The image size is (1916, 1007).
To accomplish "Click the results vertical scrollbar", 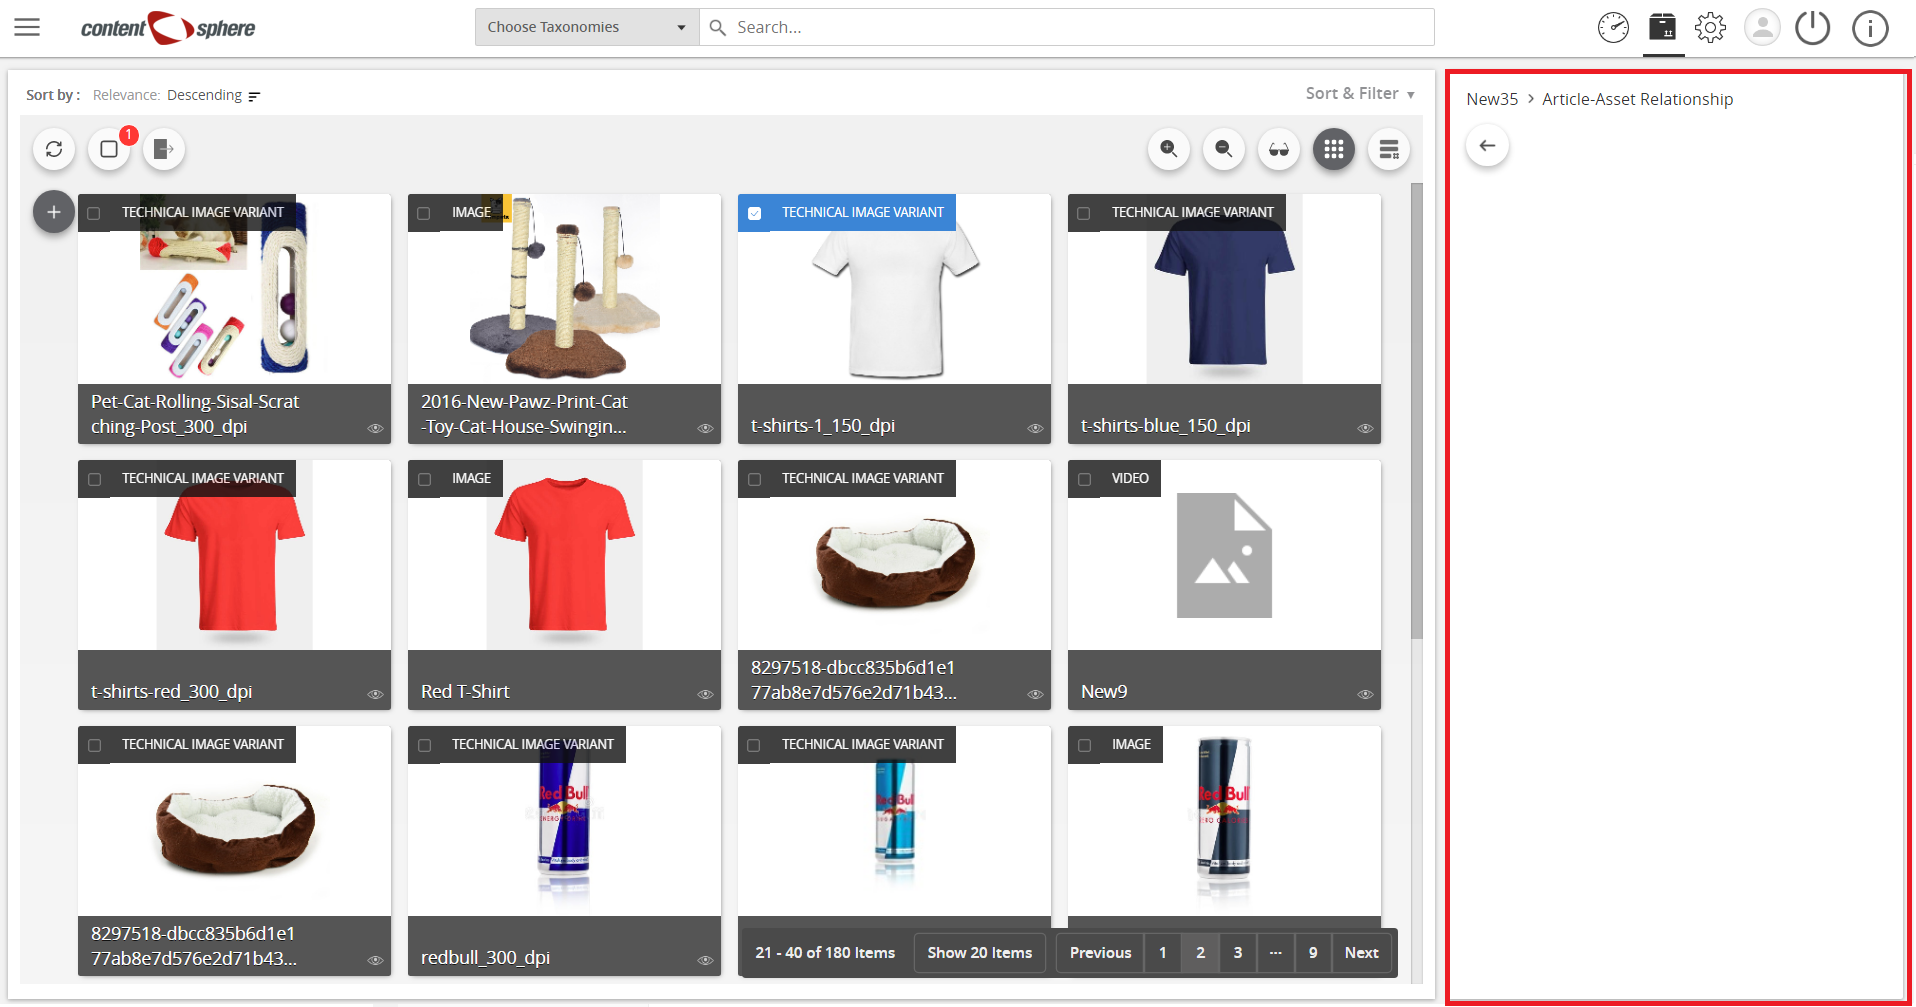I will click(x=1416, y=410).
